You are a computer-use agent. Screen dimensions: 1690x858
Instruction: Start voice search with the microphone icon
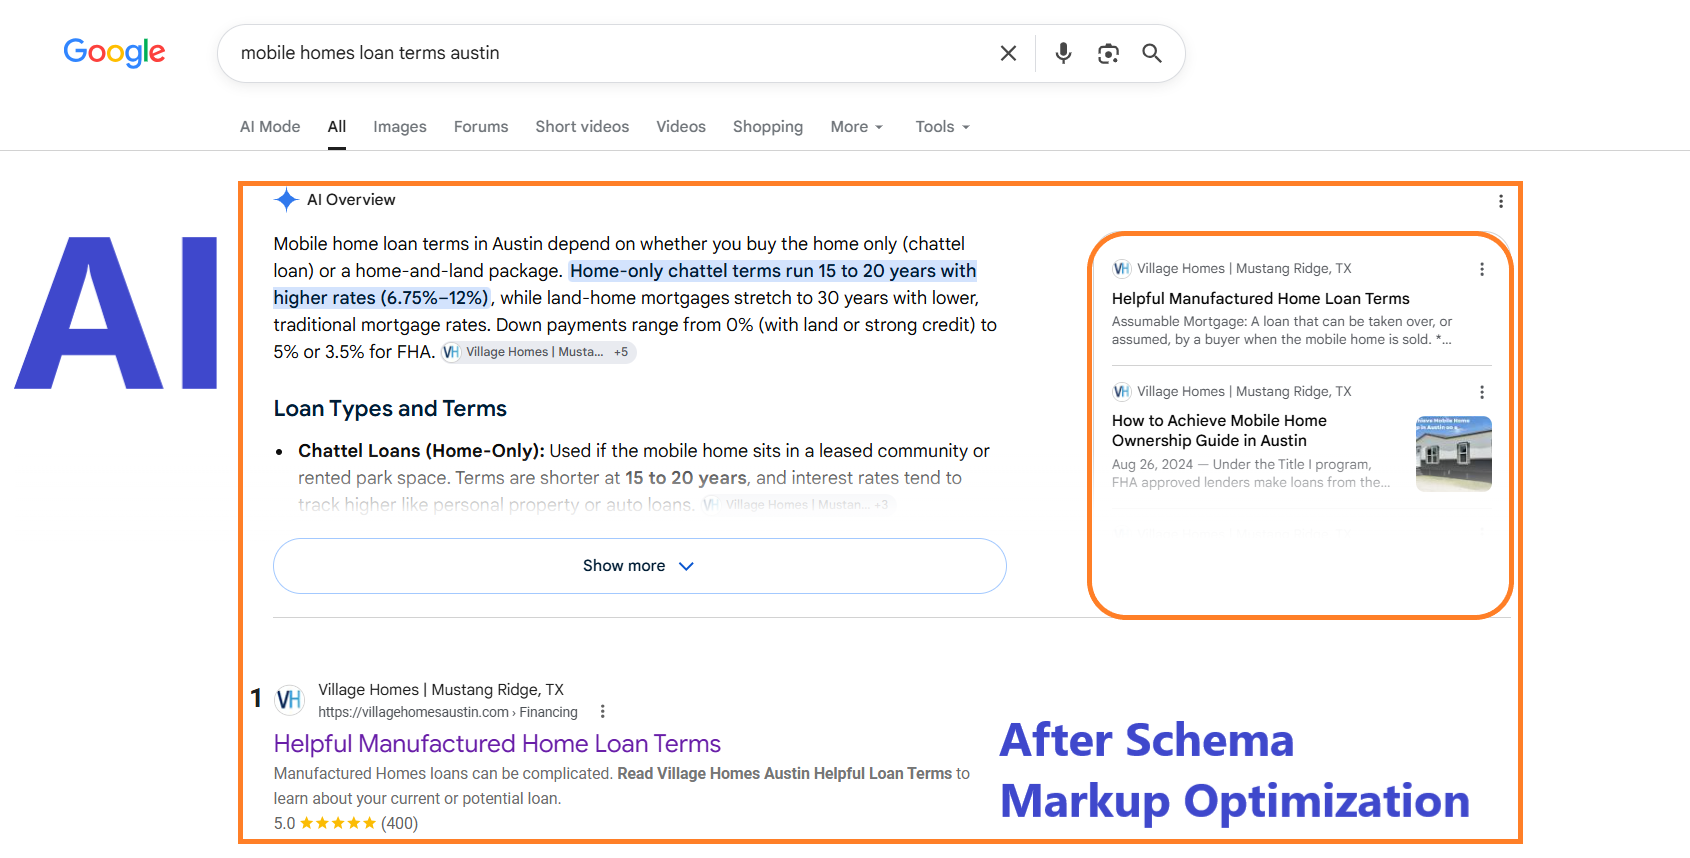point(1063,53)
